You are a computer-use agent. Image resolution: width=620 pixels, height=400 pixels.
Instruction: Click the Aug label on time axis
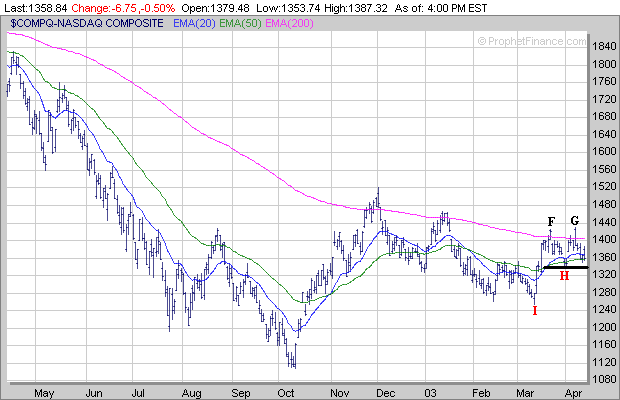point(191,393)
